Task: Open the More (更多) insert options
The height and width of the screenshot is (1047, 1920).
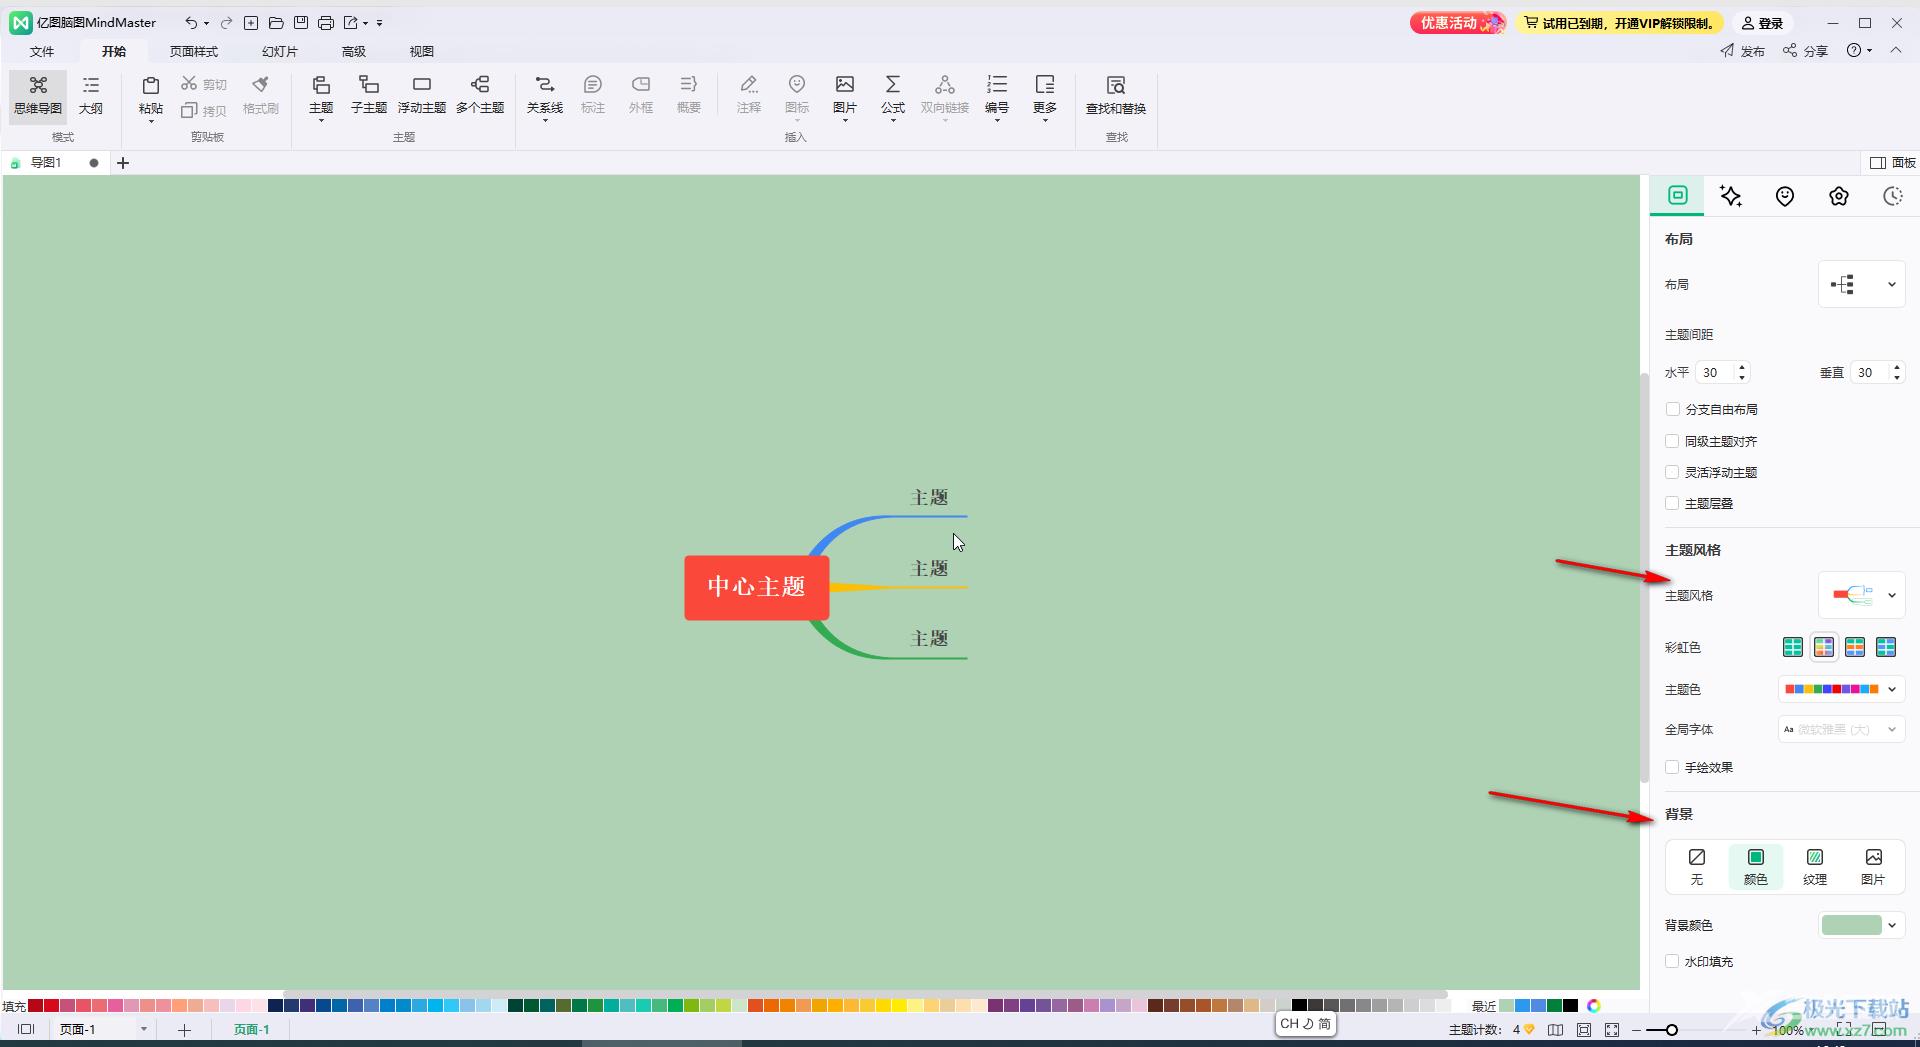Action: point(1045,95)
